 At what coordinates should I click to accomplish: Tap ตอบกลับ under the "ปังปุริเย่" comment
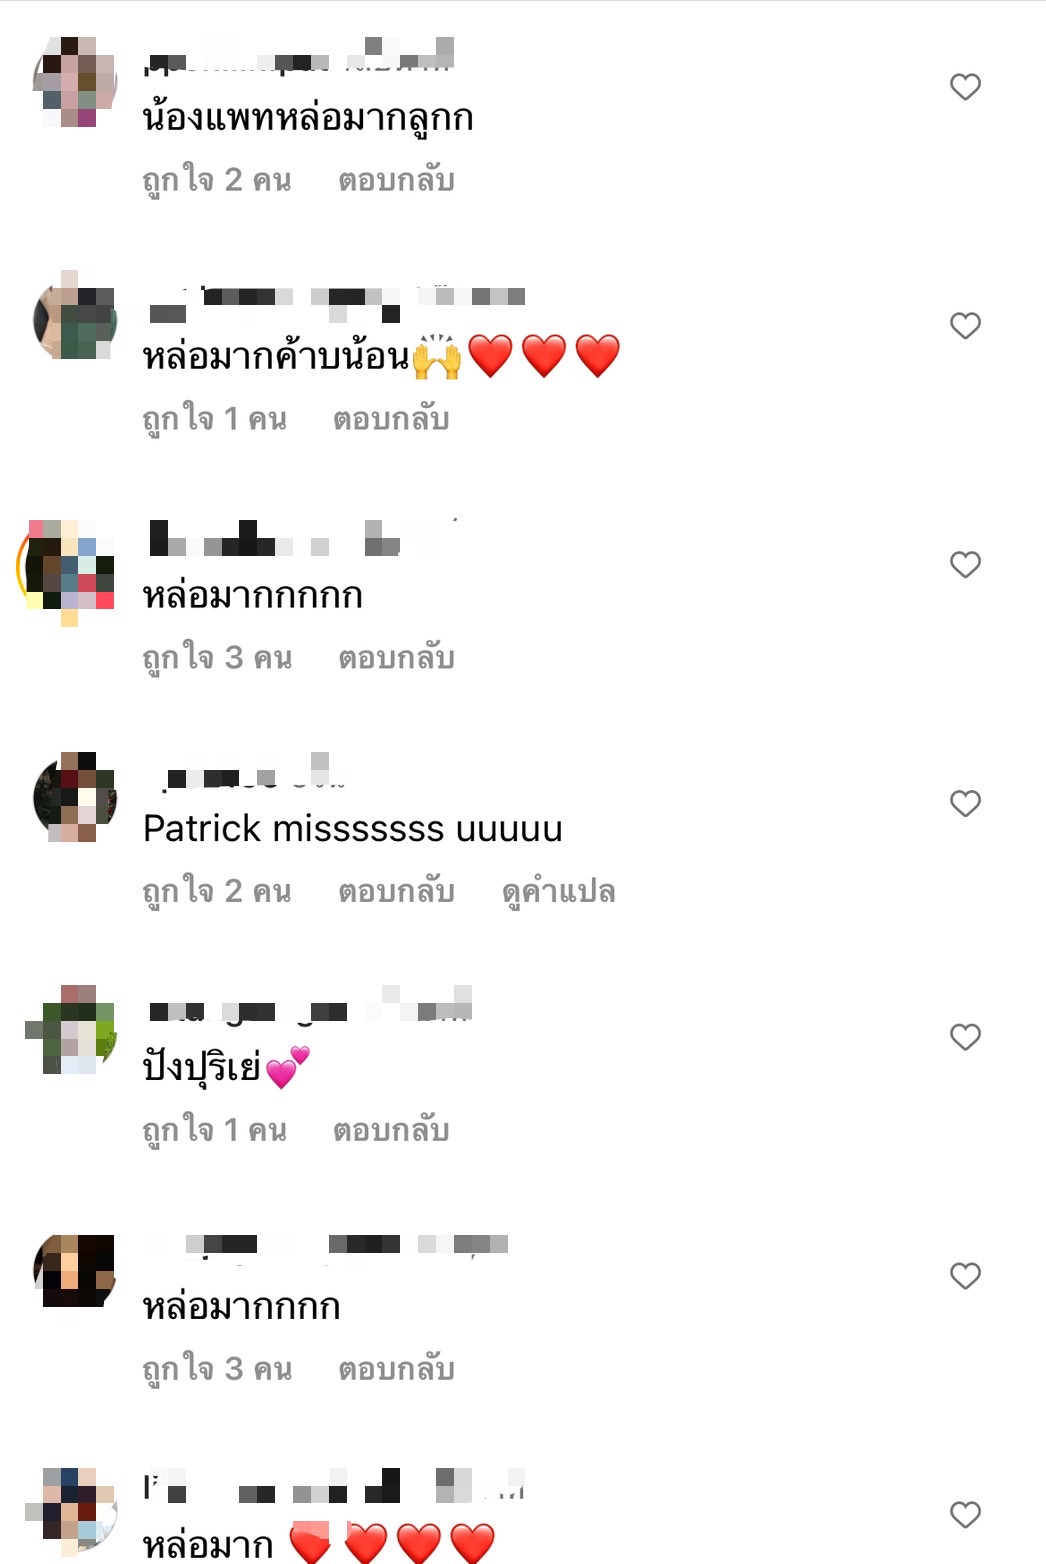point(391,1131)
